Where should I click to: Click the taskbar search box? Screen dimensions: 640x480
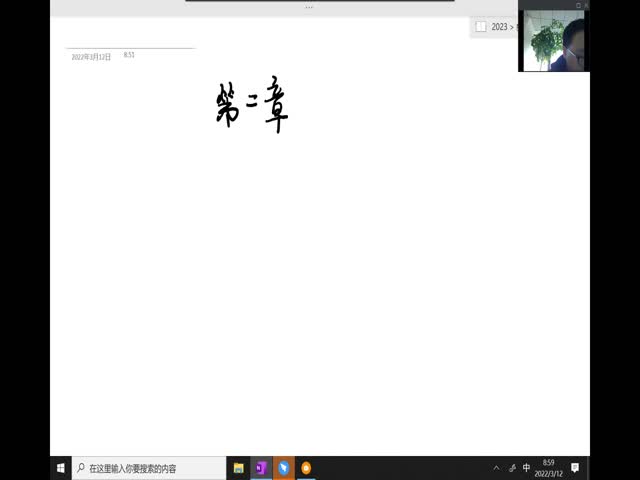pyautogui.click(x=149, y=468)
